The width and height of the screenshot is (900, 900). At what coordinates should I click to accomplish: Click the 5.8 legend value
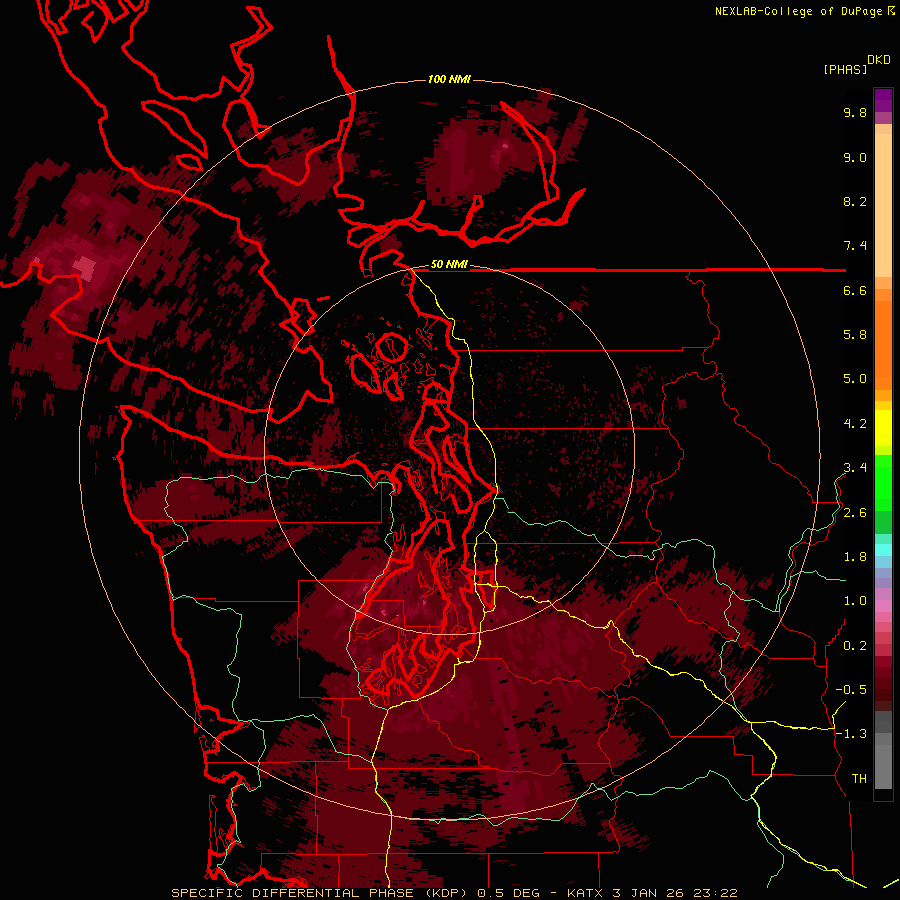pos(855,335)
